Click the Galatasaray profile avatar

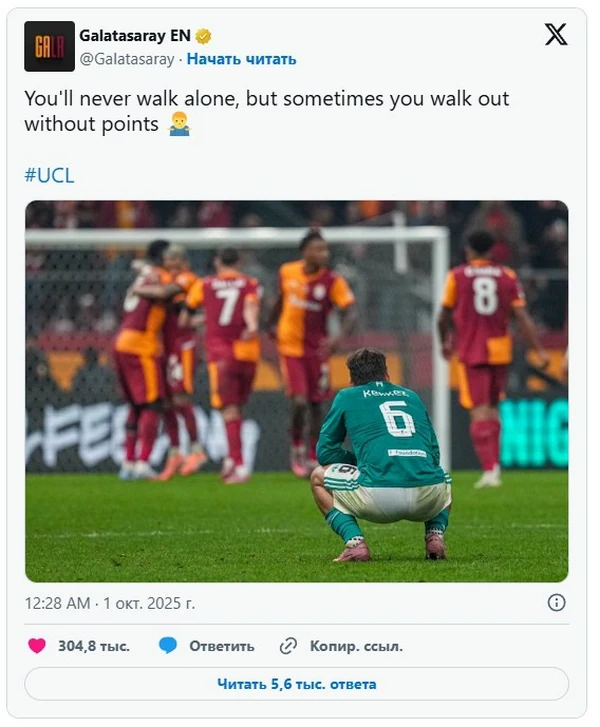point(49,46)
